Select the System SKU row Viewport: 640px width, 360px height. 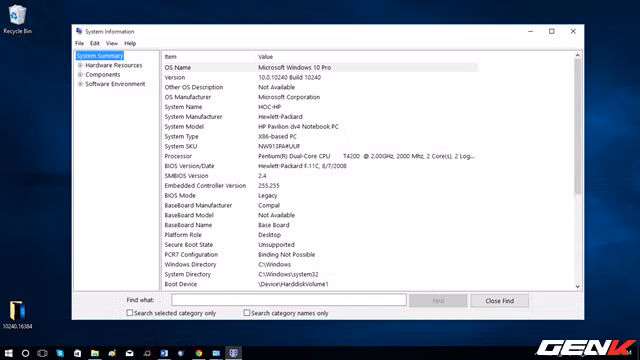tap(320, 146)
